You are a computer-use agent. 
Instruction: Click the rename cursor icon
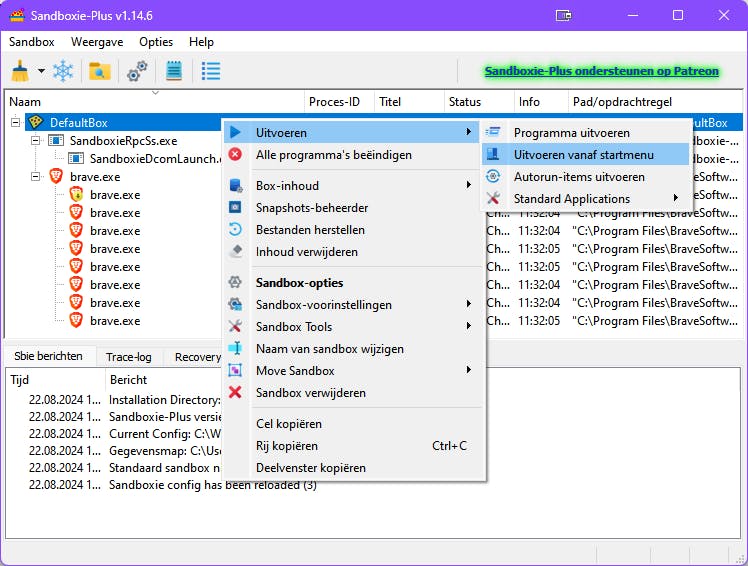pyautogui.click(x=235, y=348)
